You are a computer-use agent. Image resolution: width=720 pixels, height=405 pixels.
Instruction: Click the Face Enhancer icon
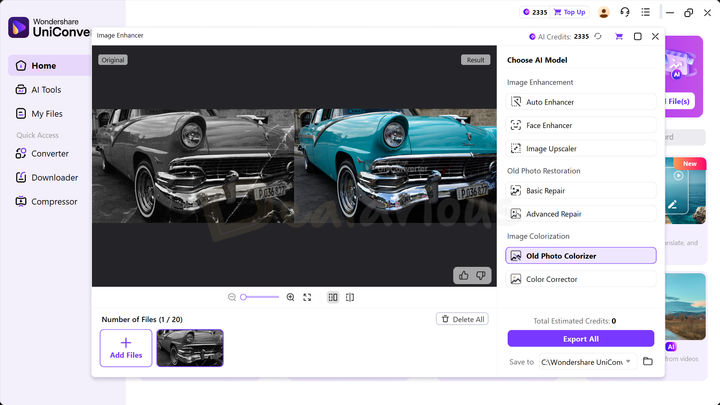[x=516, y=125]
